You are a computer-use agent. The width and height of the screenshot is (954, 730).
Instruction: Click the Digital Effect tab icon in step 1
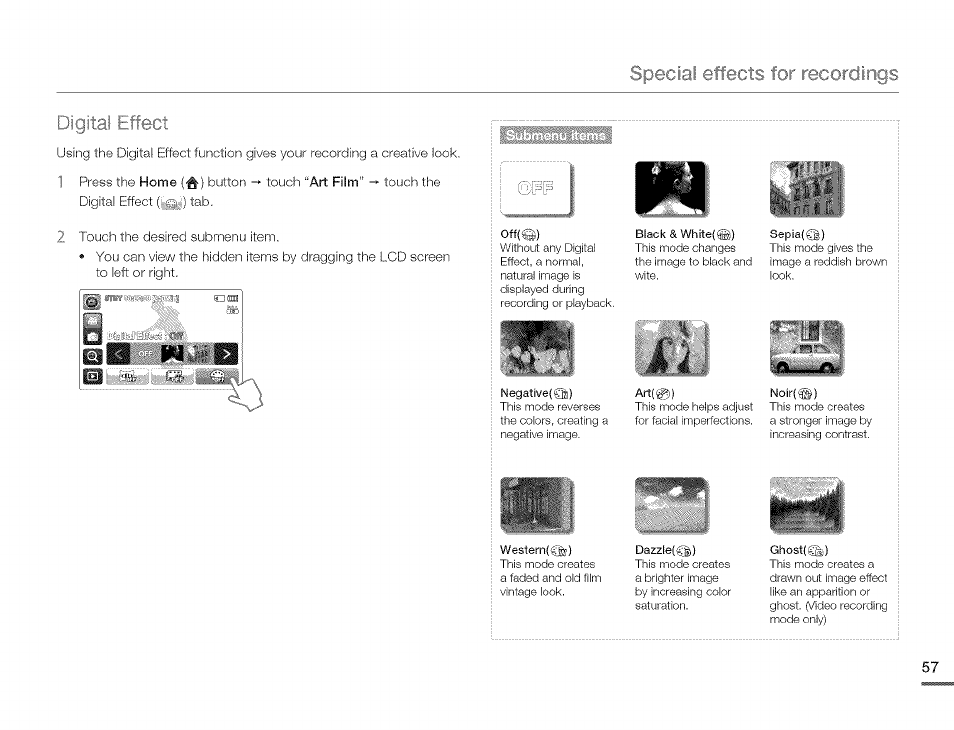tap(172, 203)
